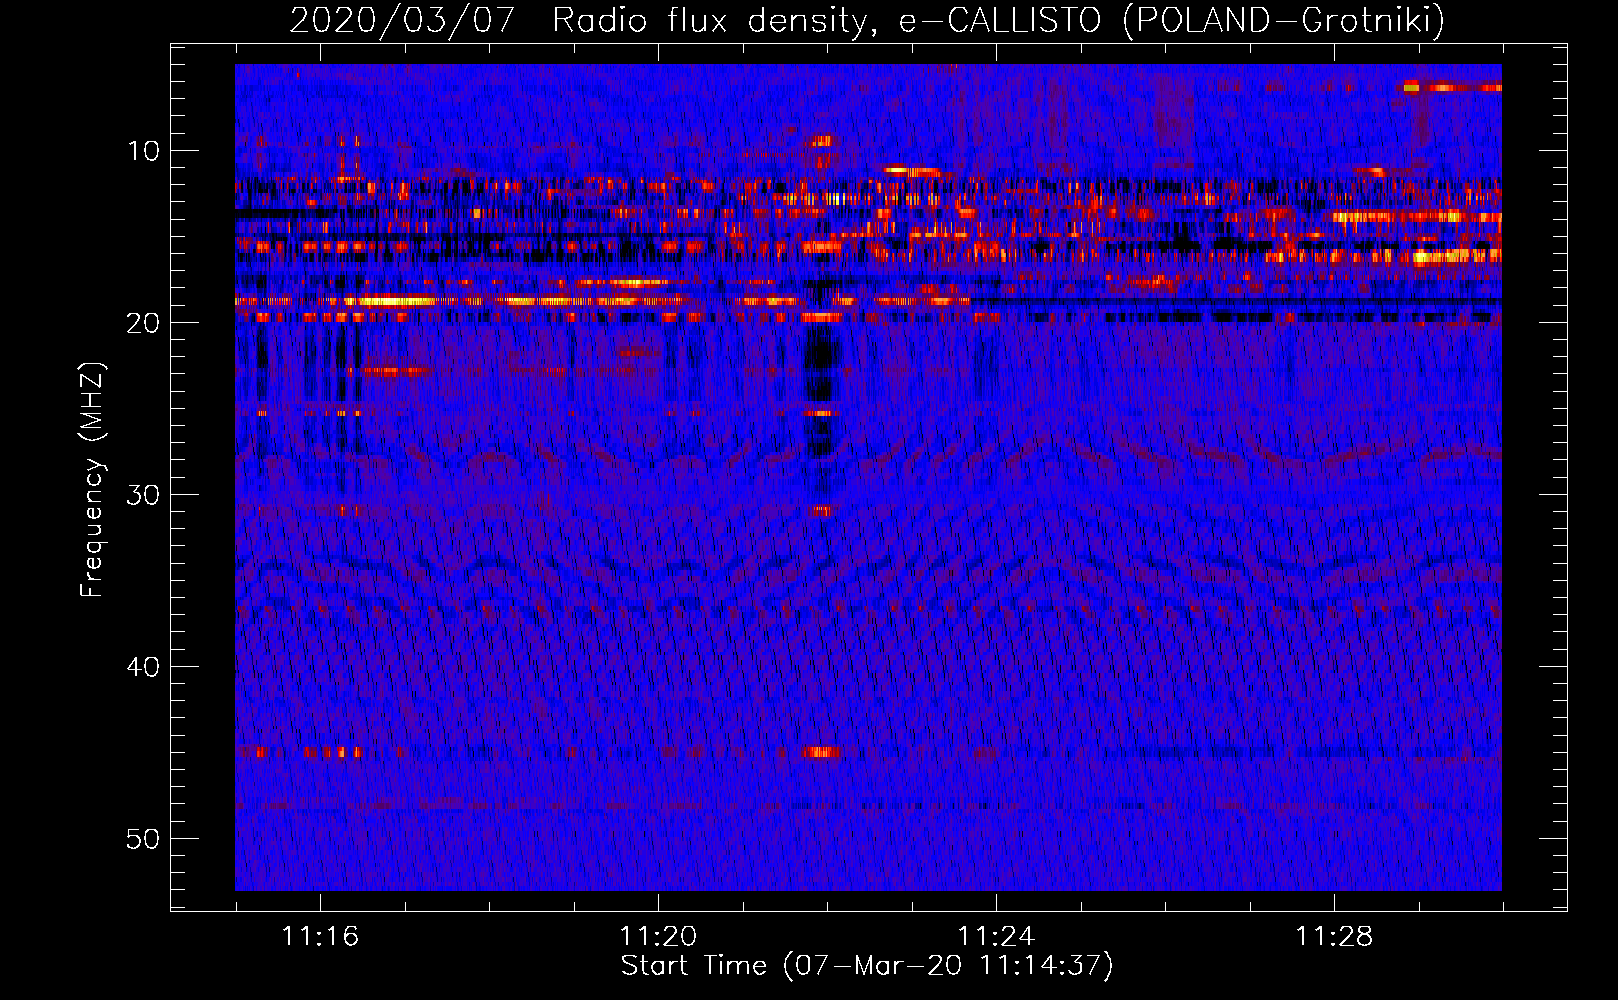This screenshot has width=1618, height=1000.
Task: Click the "11:28" time tick label
Action: point(1334,937)
